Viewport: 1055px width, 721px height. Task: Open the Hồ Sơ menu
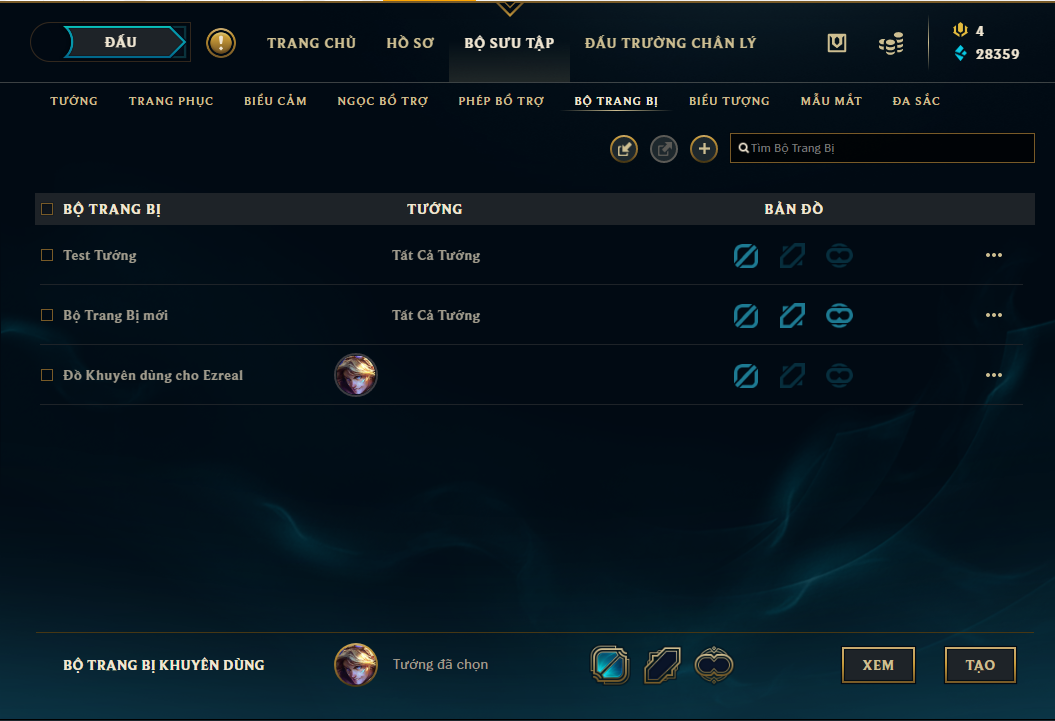click(x=410, y=43)
